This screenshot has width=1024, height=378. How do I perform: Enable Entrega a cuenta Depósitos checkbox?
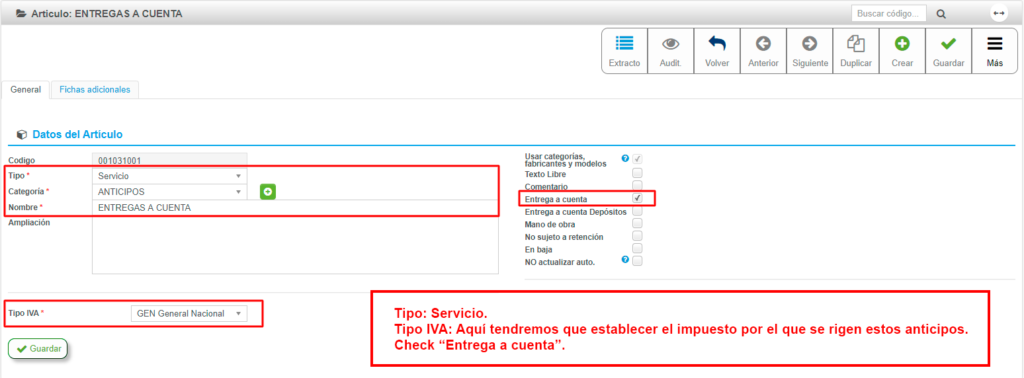coord(637,212)
